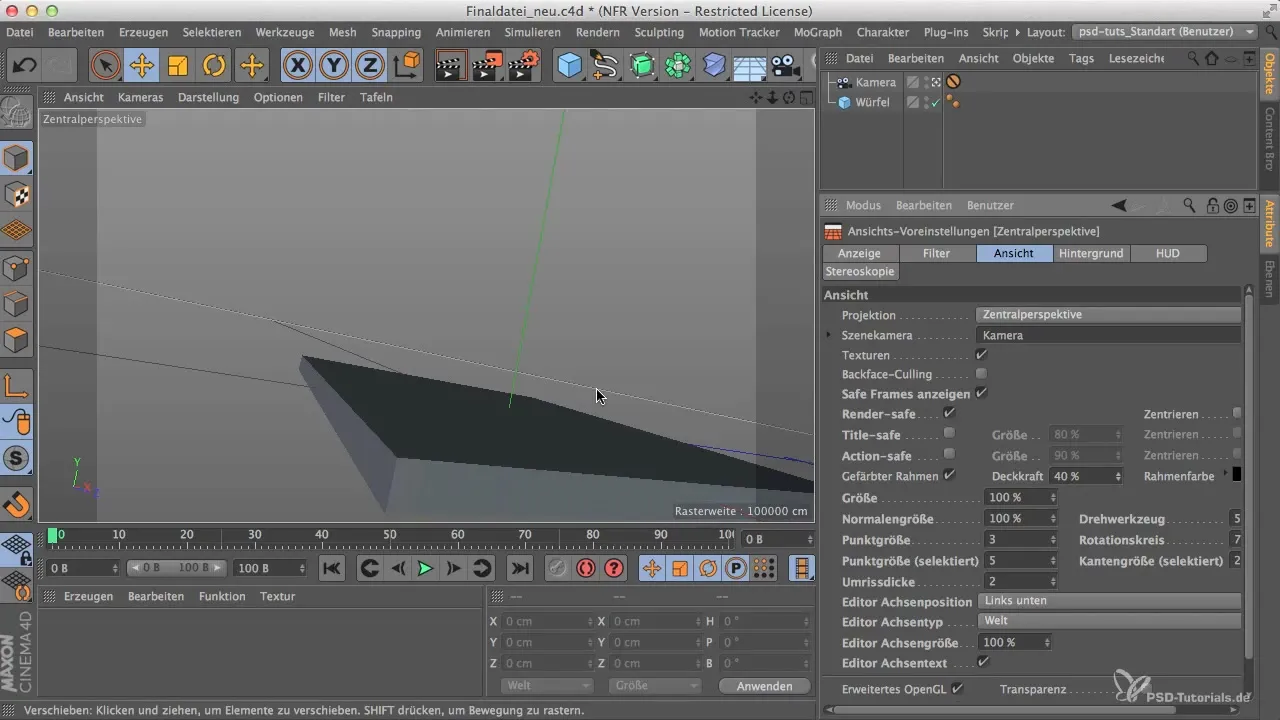Screen dimensions: 1280x720
Task: Enable Action-safe checkbox
Action: 949,454
